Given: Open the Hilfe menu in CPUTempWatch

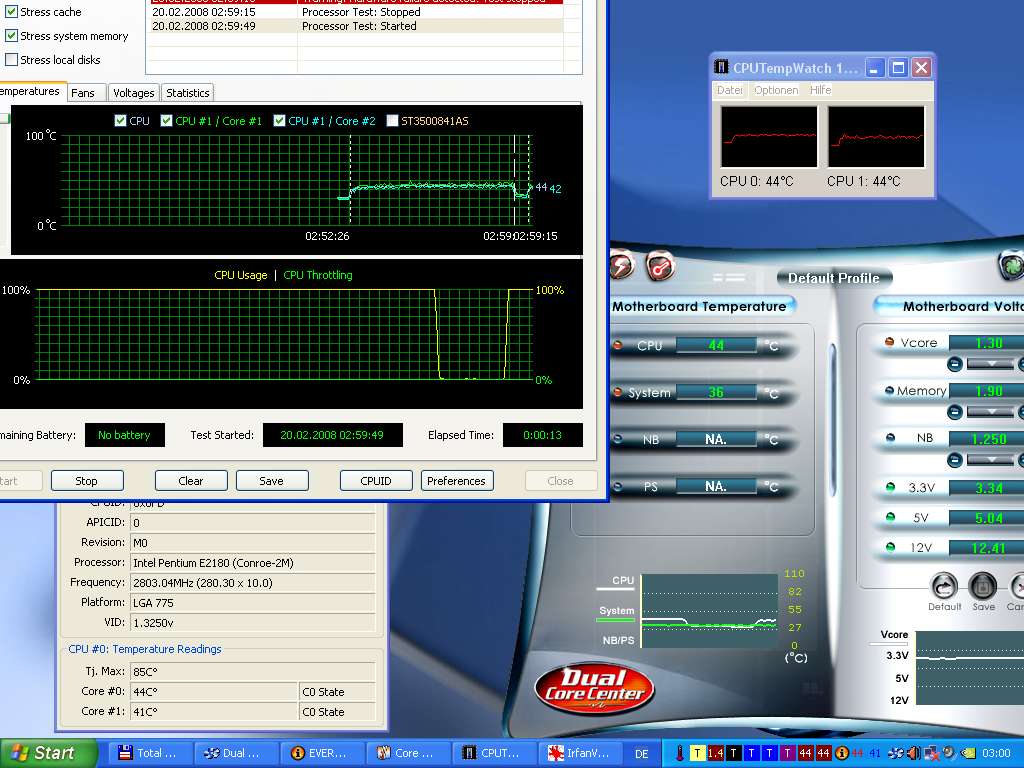Looking at the screenshot, I should 820,90.
